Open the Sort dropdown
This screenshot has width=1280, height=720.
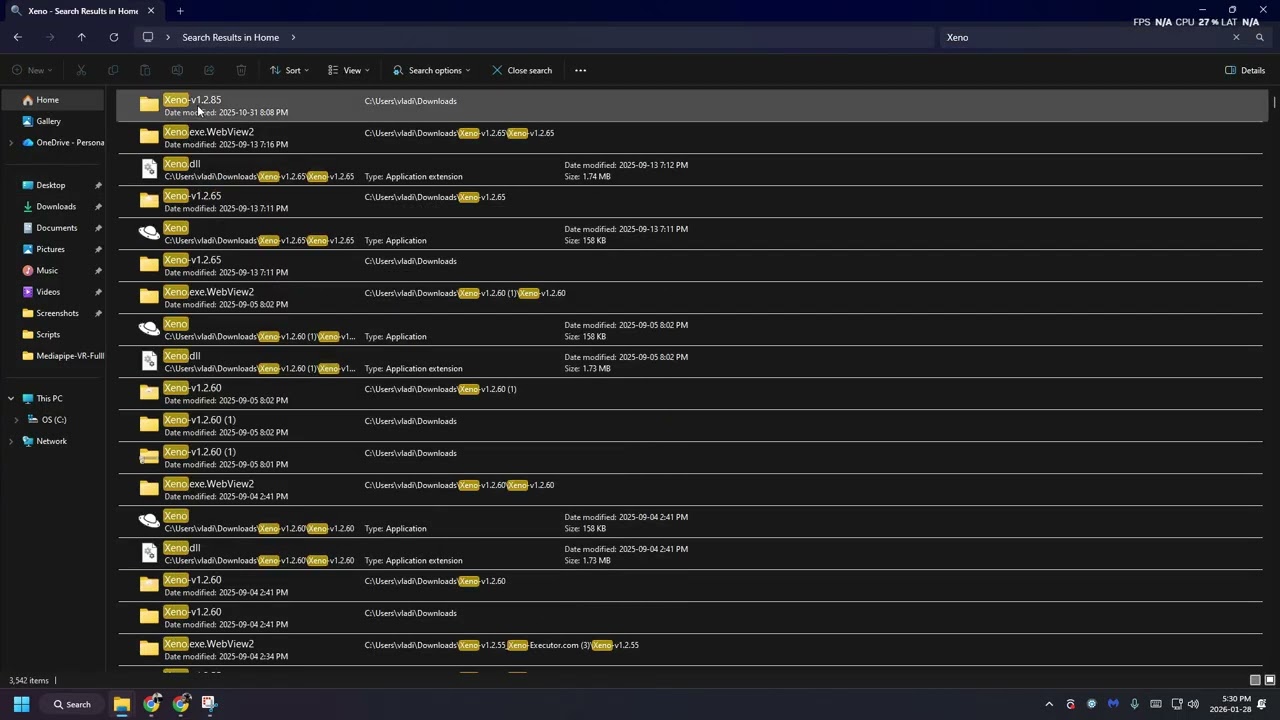coord(289,70)
